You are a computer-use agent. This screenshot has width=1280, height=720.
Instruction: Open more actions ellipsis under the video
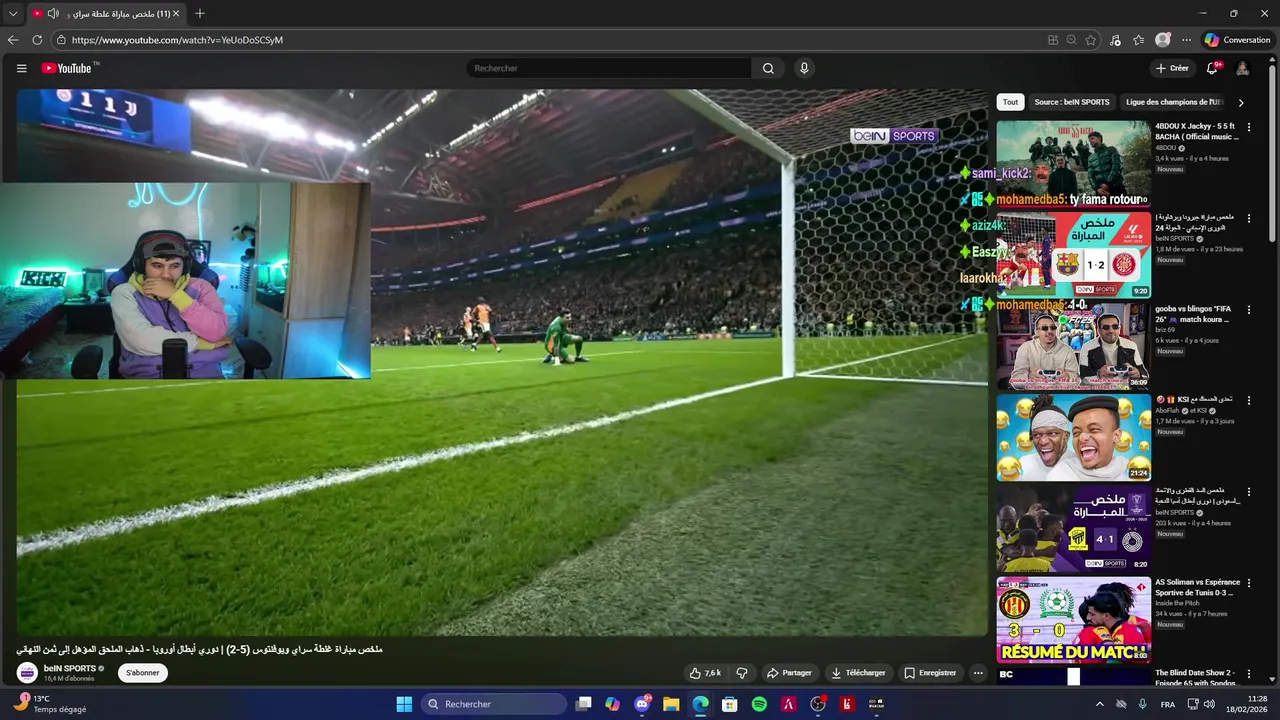pos(978,673)
